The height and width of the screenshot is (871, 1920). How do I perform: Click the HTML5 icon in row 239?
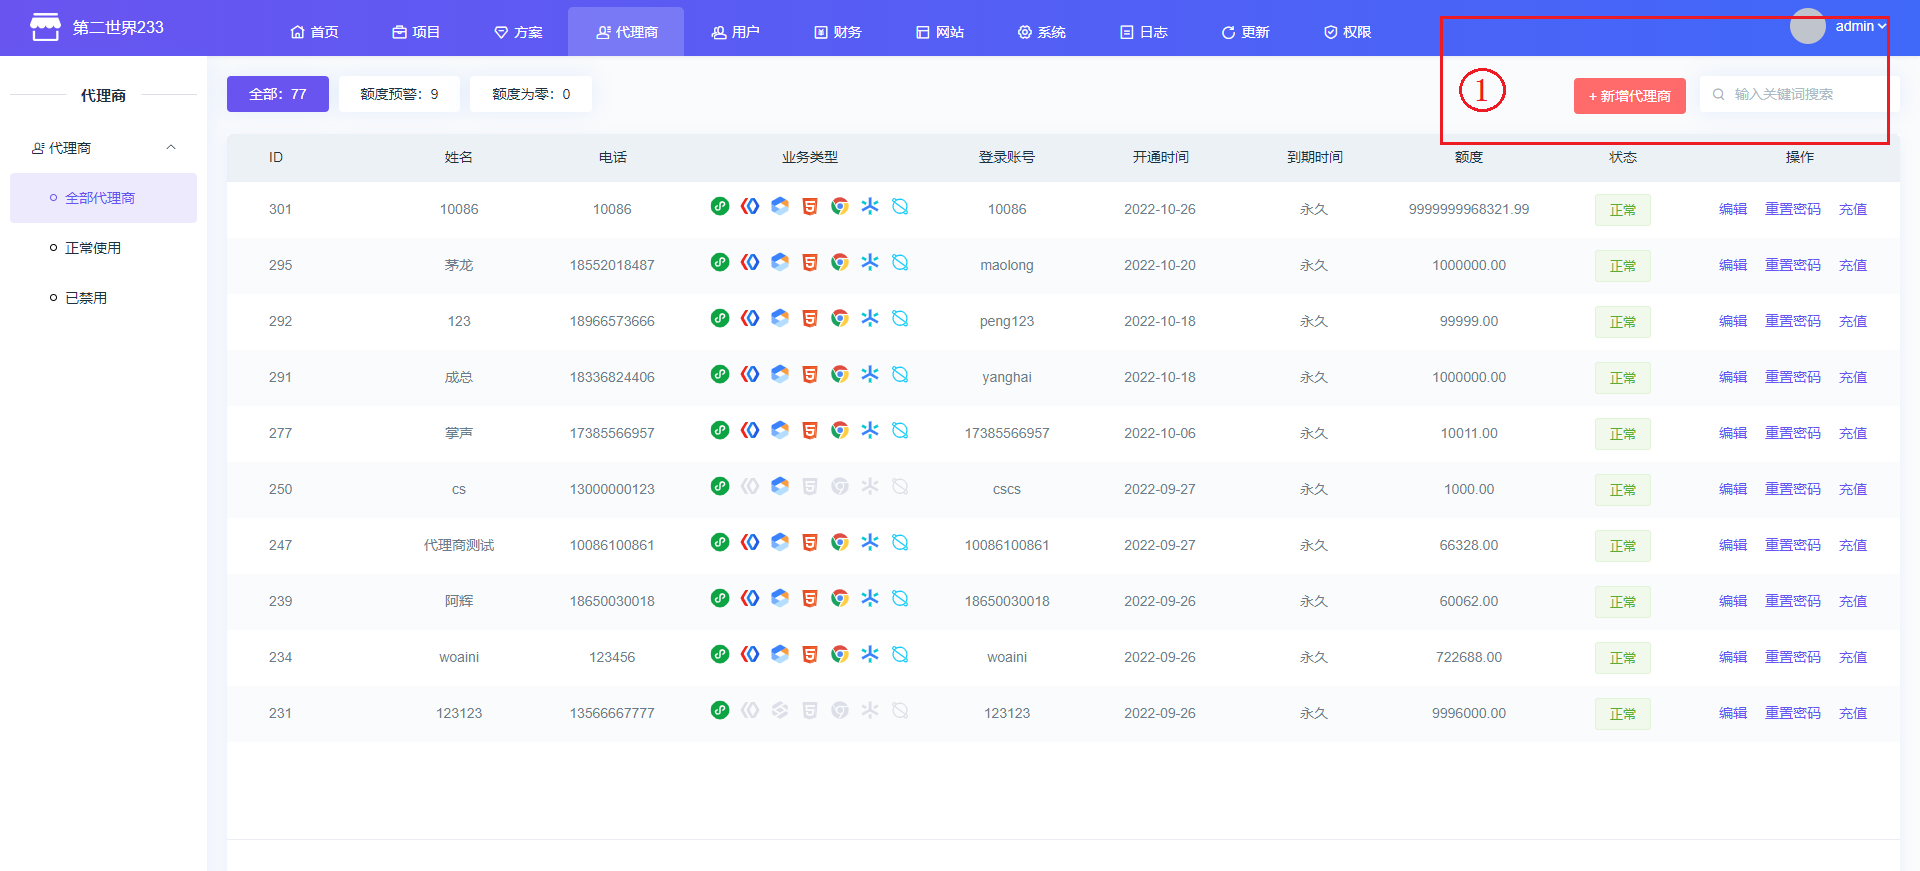pos(810,598)
